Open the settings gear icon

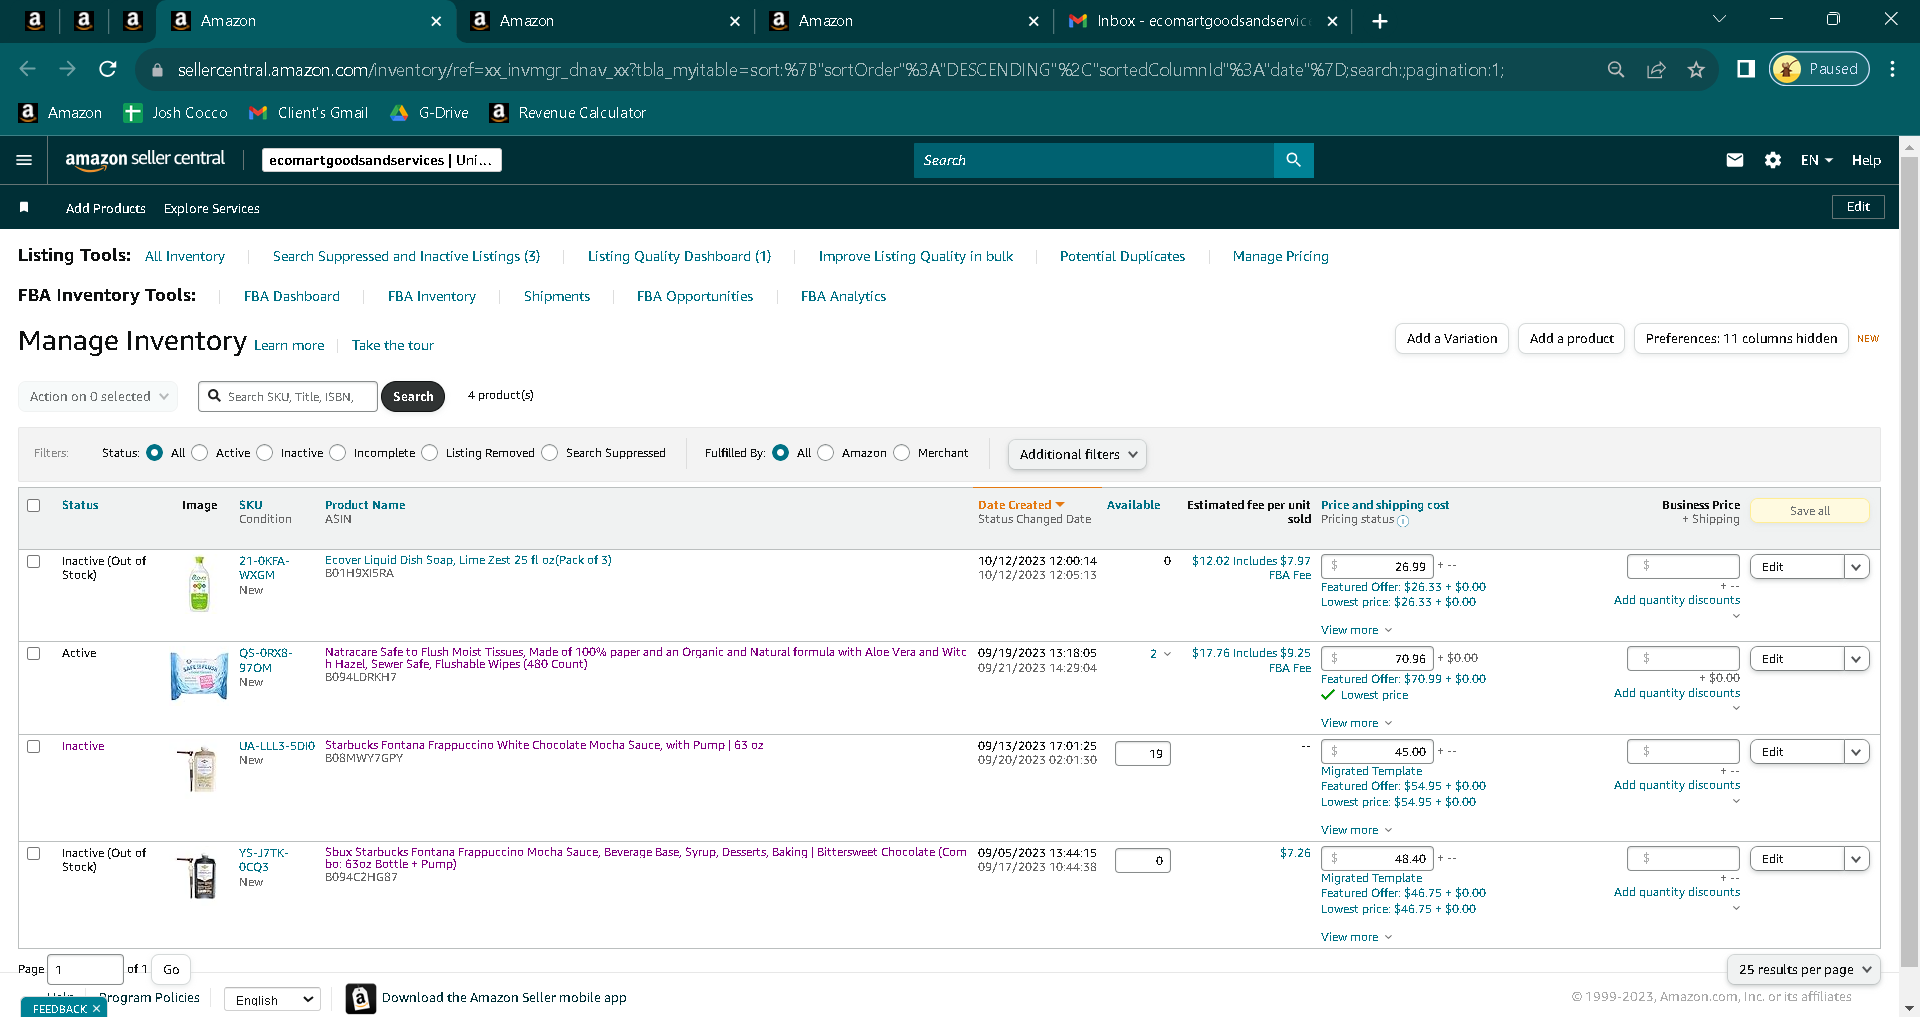(1773, 160)
